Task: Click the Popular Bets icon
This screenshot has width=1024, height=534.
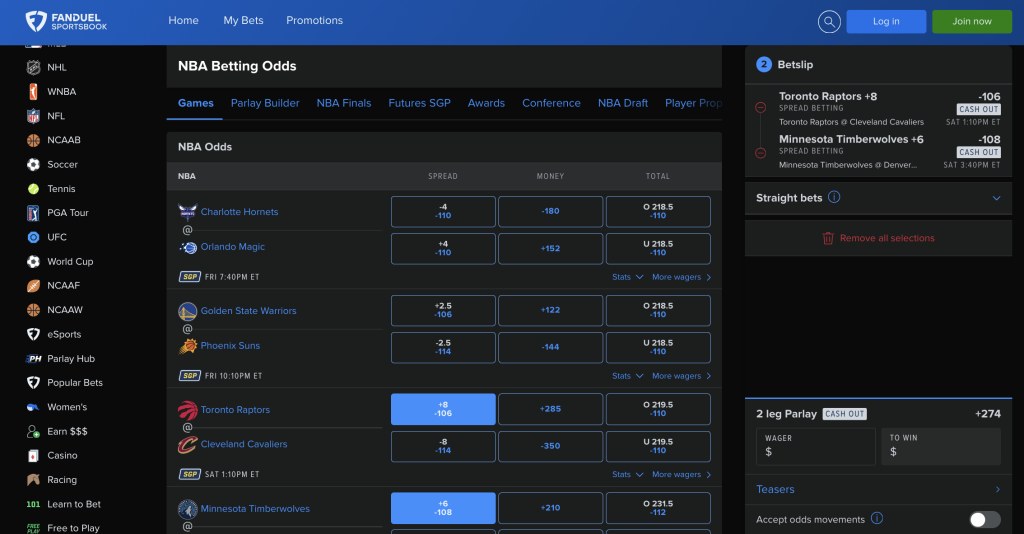Action: pyautogui.click(x=33, y=383)
